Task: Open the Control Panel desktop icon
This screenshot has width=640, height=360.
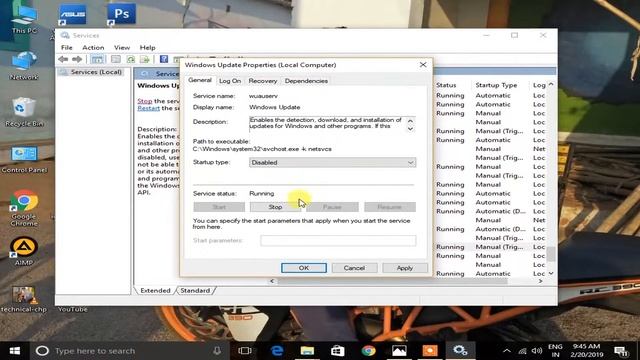Action: [x=24, y=160]
